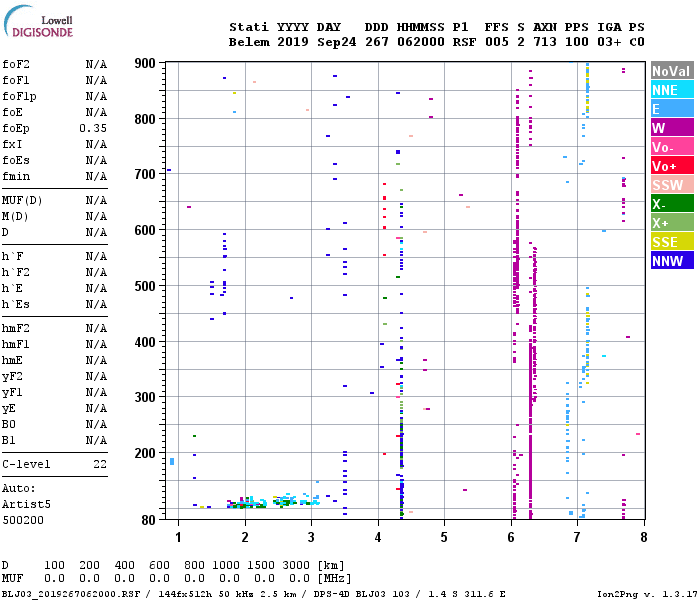Image resolution: width=700 pixels, height=600 pixels.
Task: Click the C-level value 22
Action: (100, 464)
